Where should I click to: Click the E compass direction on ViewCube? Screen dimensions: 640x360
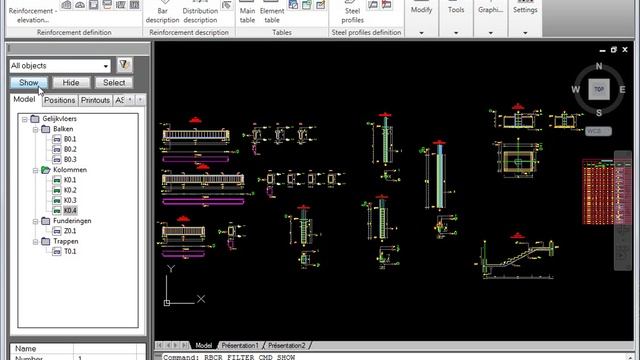(622, 89)
